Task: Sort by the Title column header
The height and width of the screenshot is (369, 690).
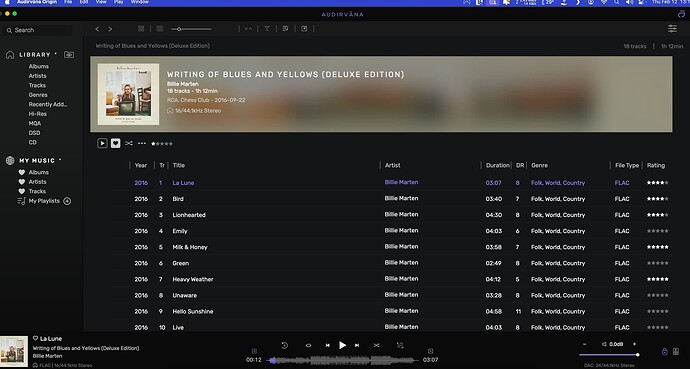Action: [x=179, y=165]
